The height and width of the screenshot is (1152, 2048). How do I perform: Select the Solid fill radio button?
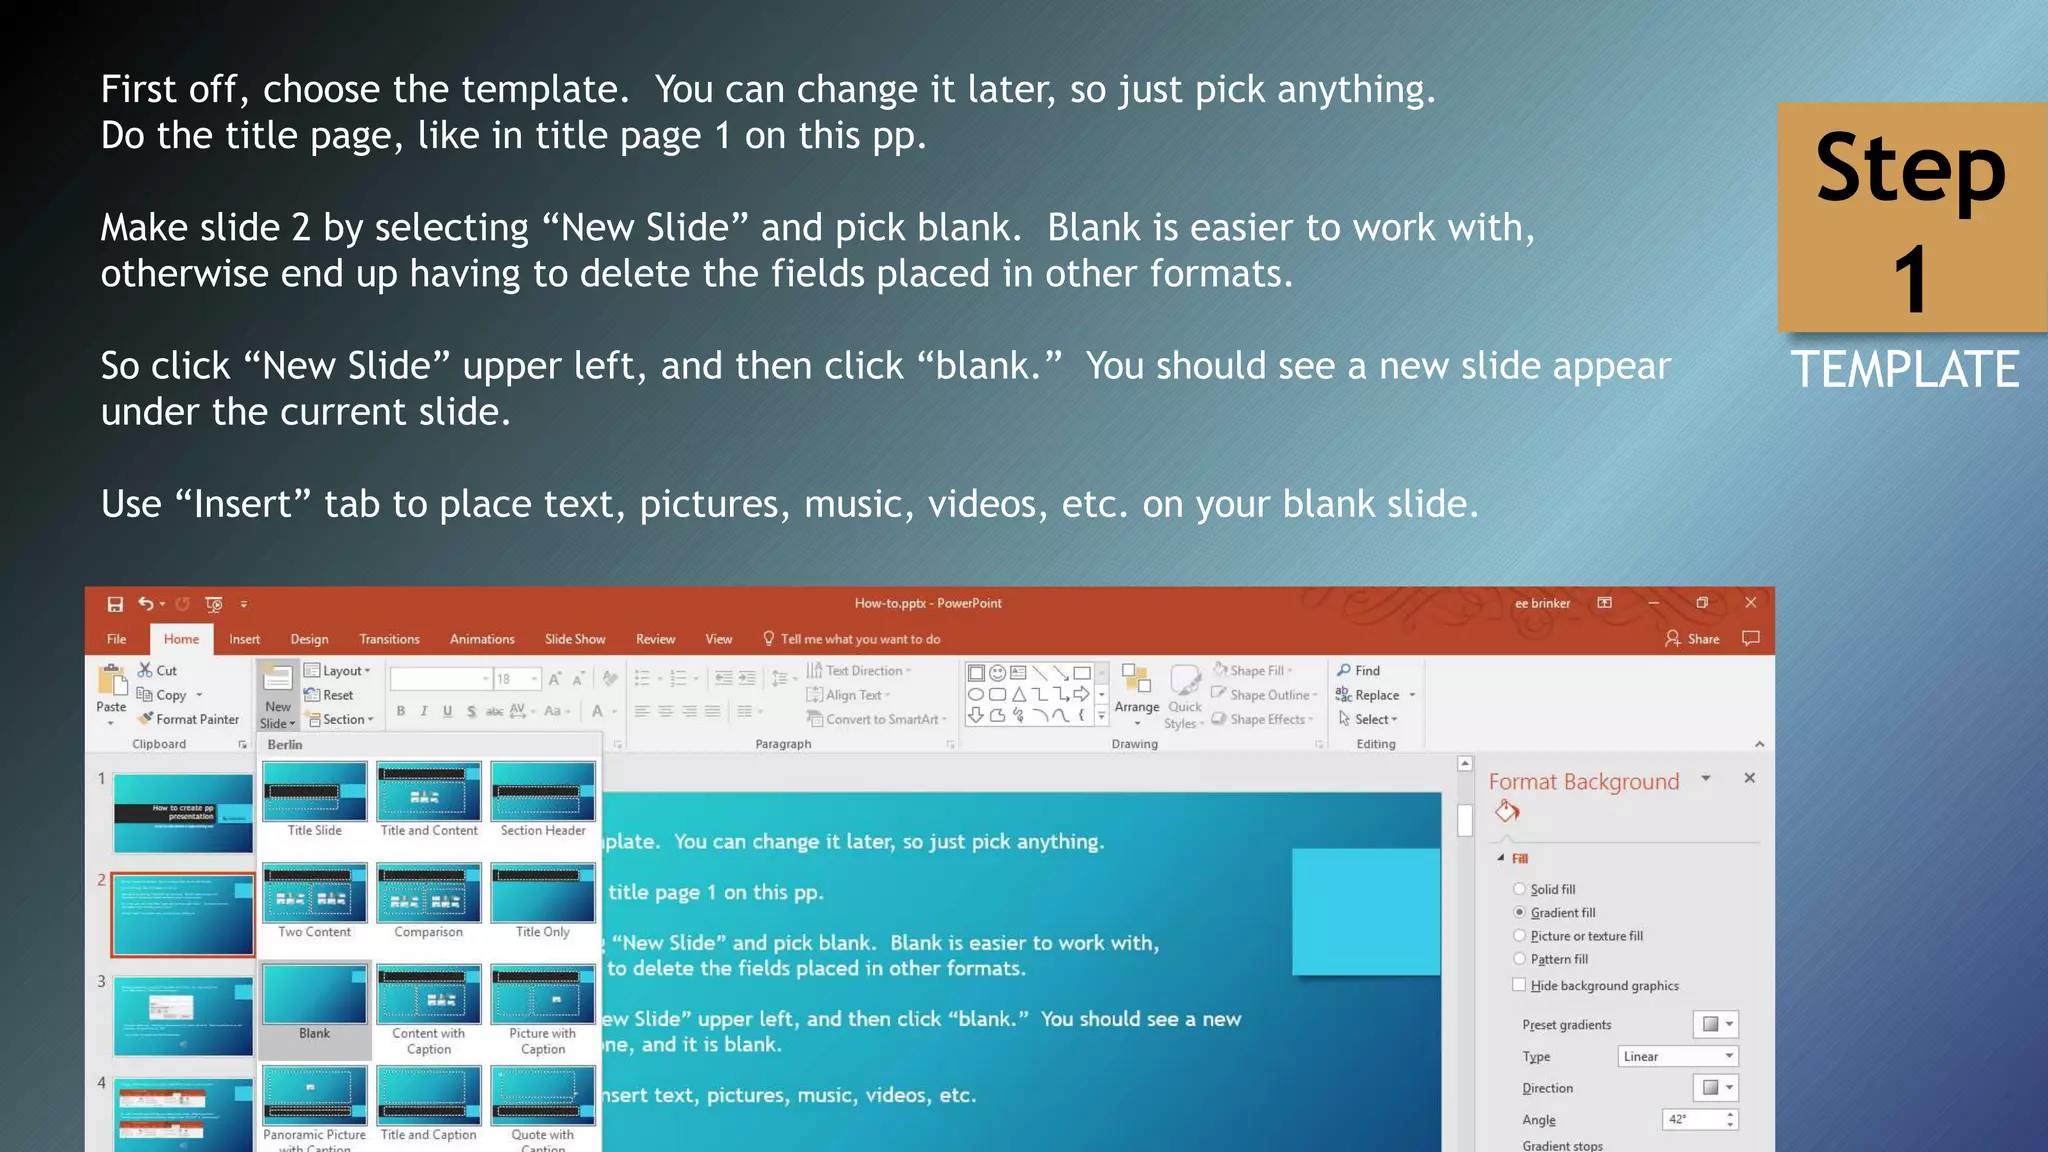(x=1519, y=889)
